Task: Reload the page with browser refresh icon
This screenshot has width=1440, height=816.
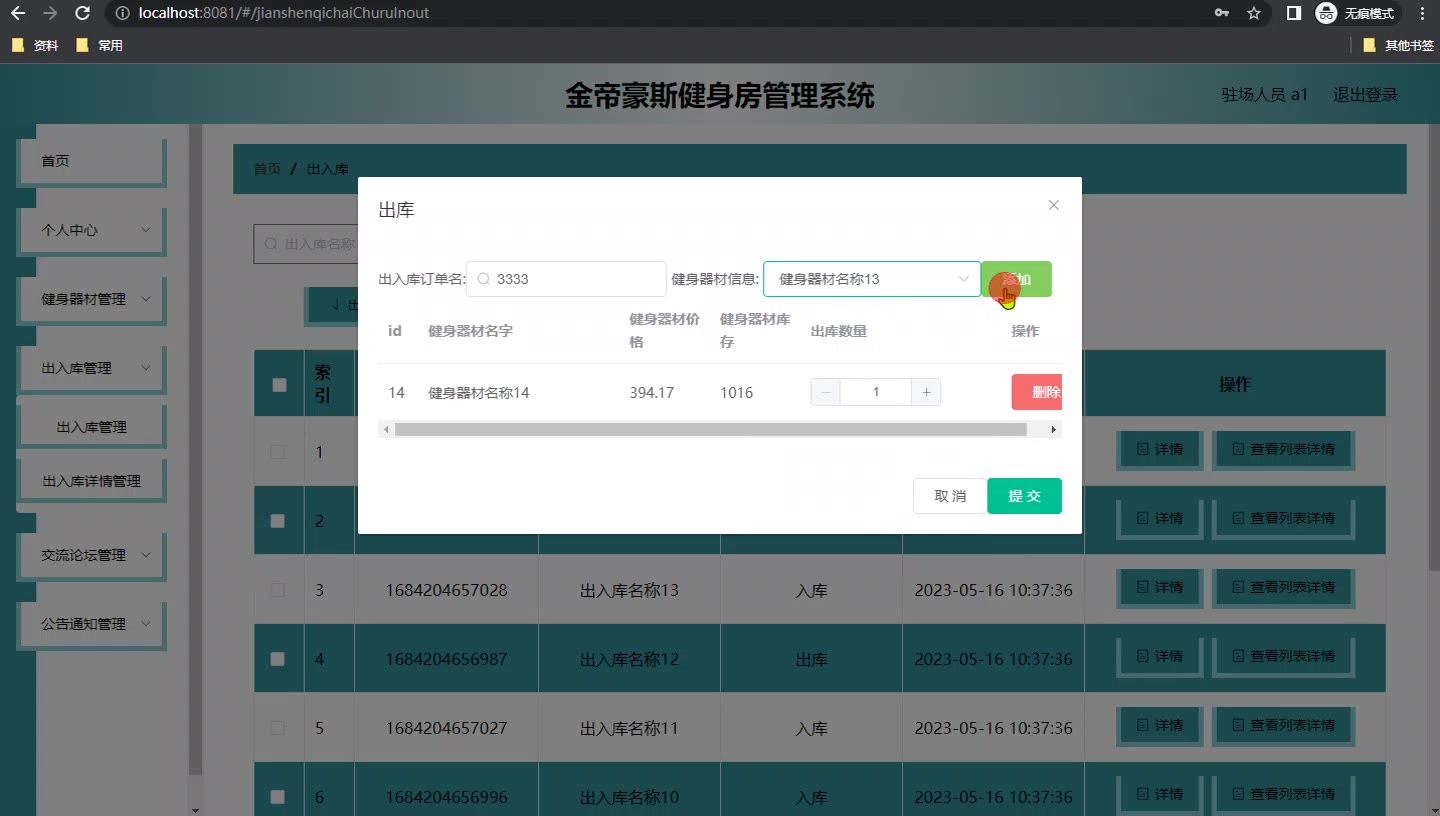Action: 83,13
